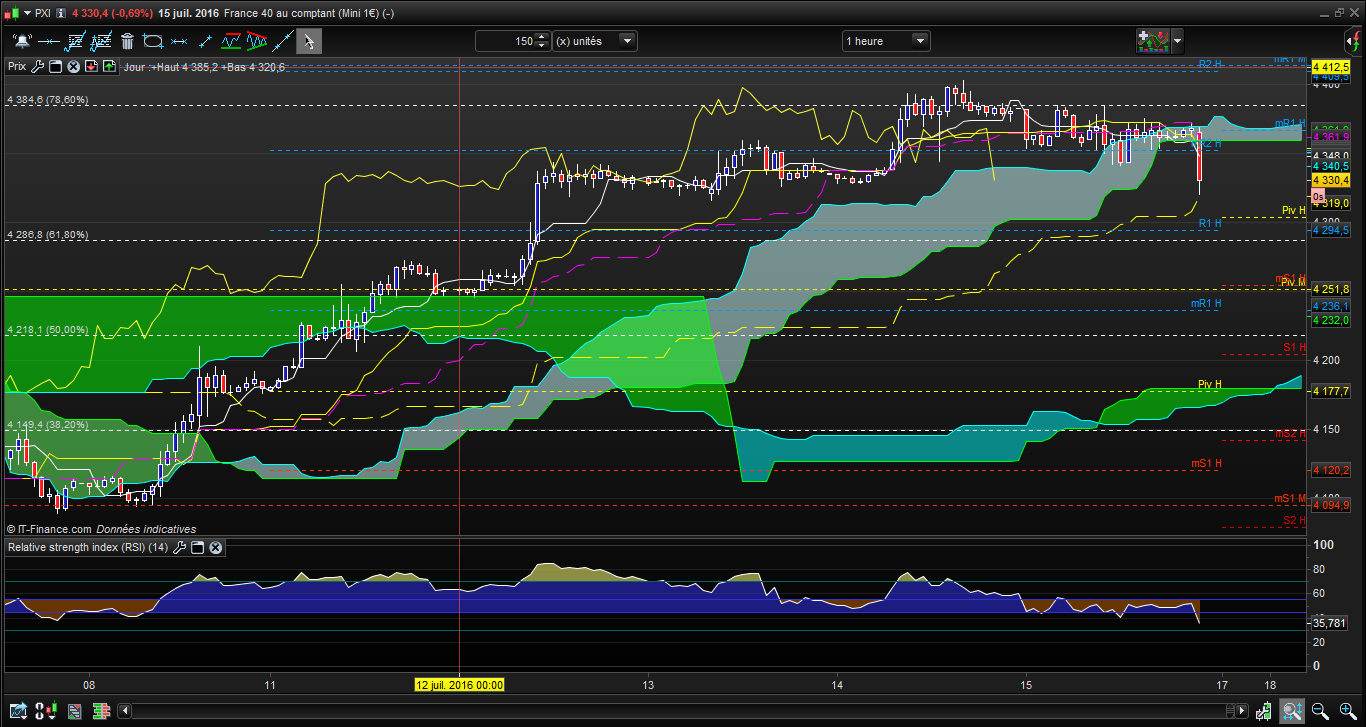Screen dimensions: 1366x727
Task: Toggle the highlighted zoom selection tool
Action: [1292, 711]
